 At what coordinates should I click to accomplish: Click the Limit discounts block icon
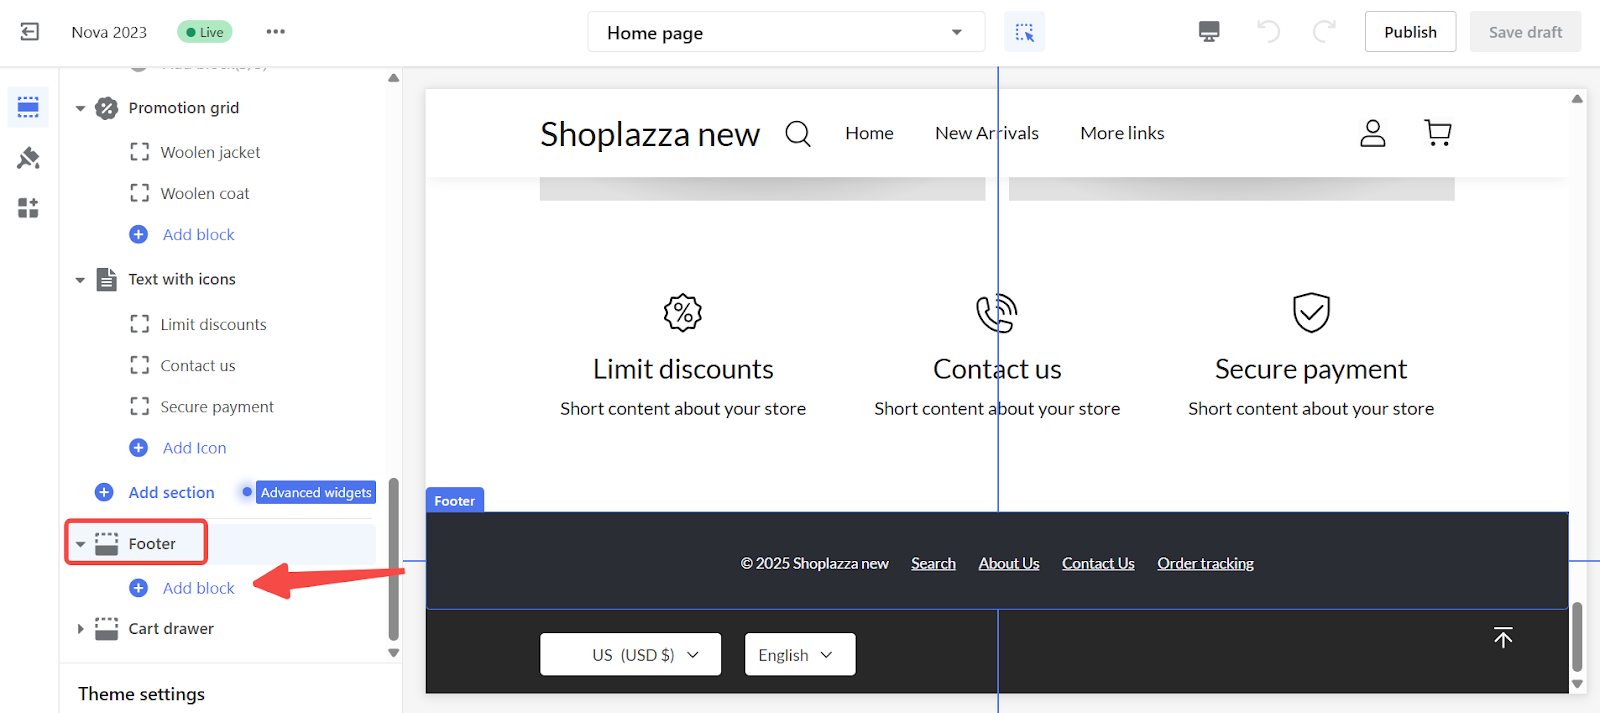[x=140, y=324]
